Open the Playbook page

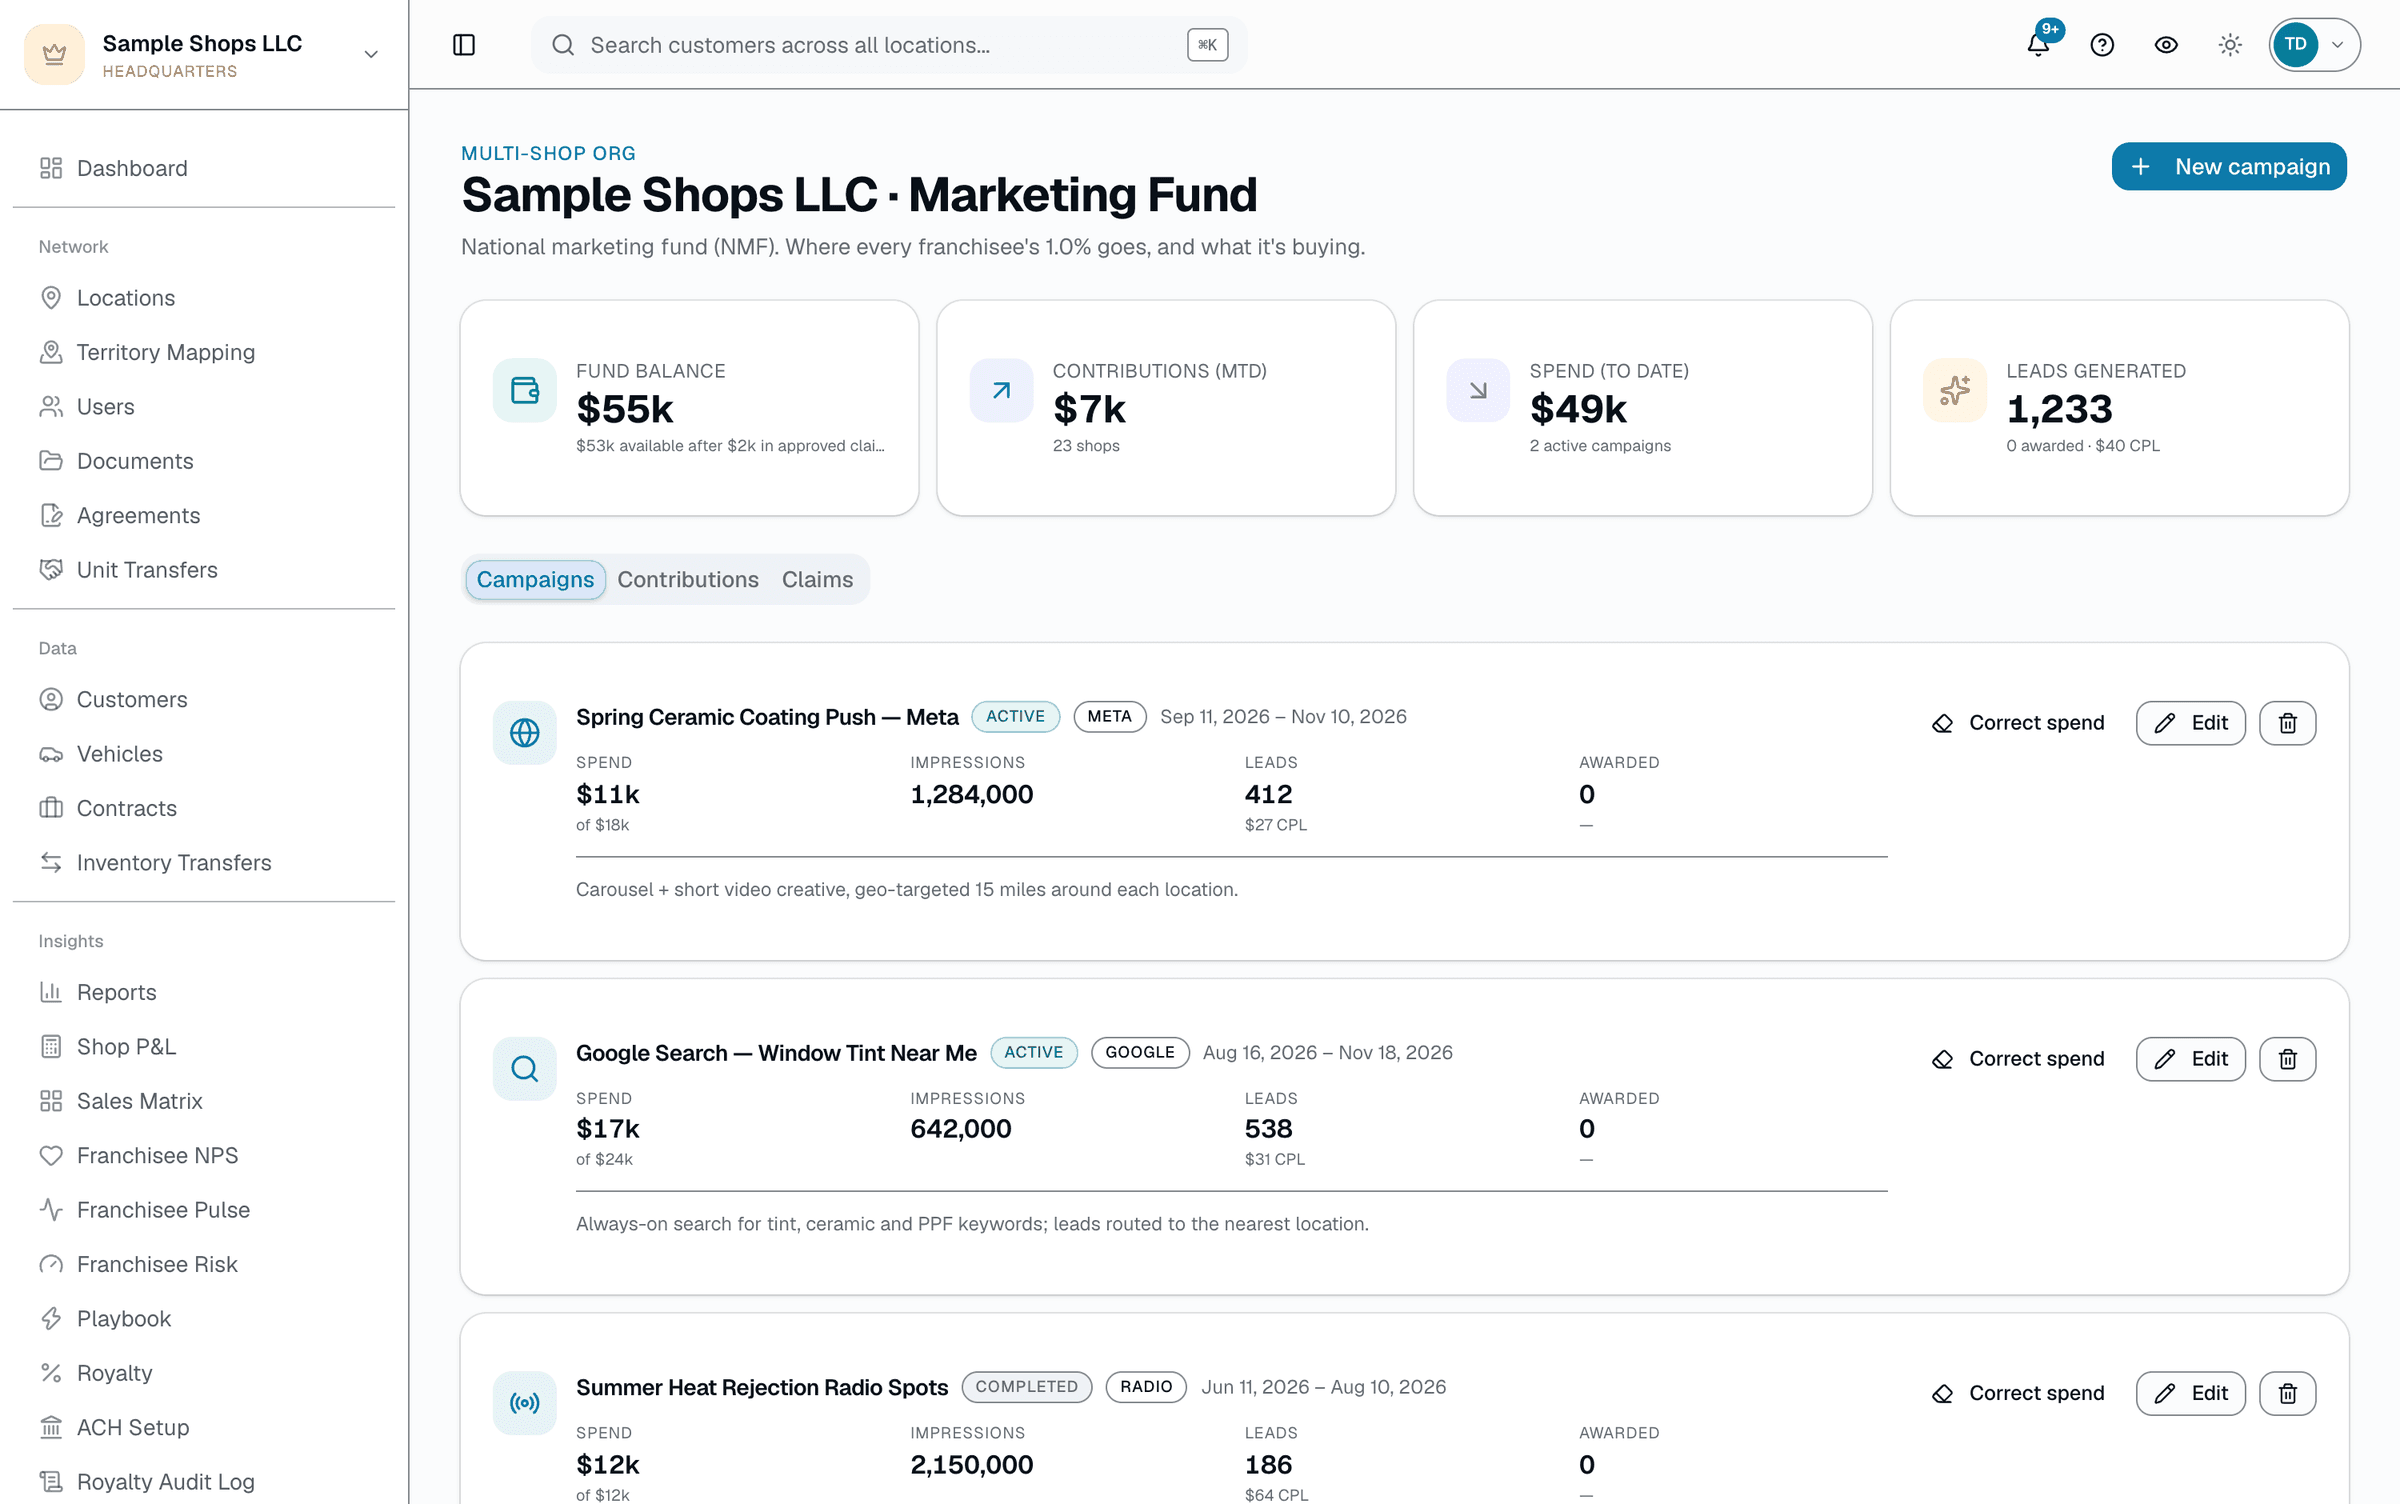pos(204,1318)
